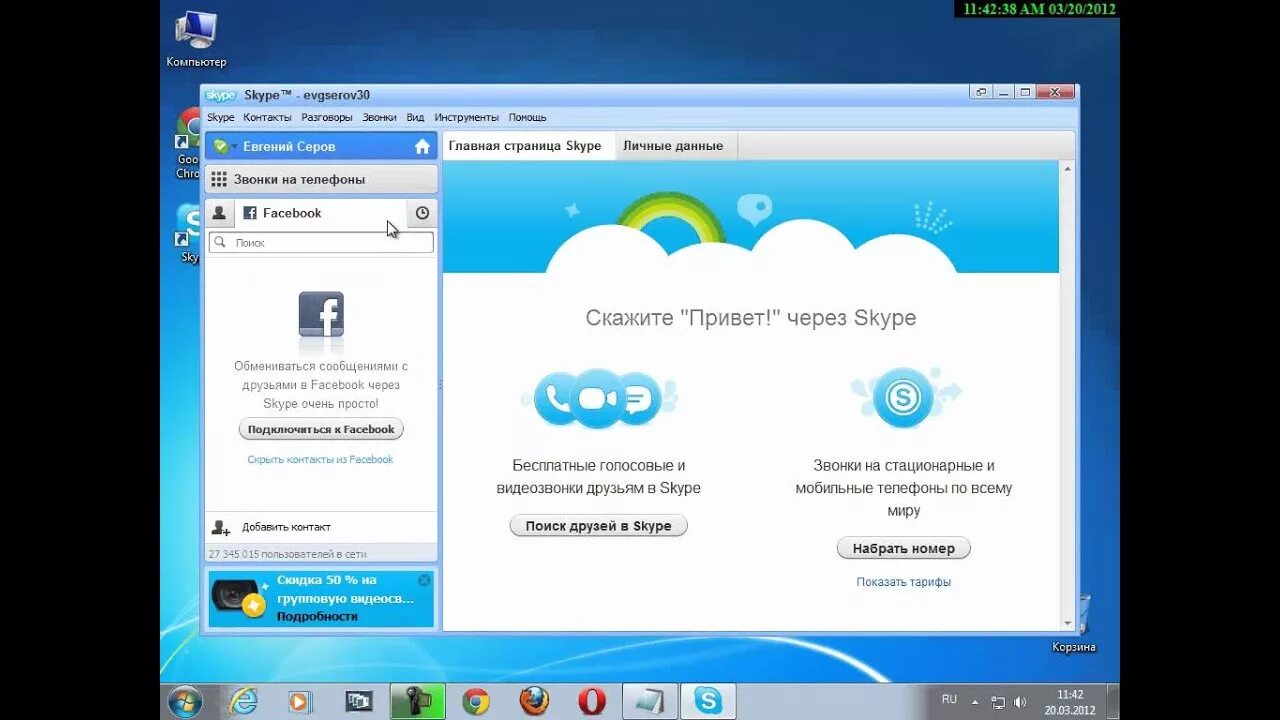Viewport: 1280px width, 720px height.
Task: Click the show desktop strip
Action: [x=1112, y=701]
